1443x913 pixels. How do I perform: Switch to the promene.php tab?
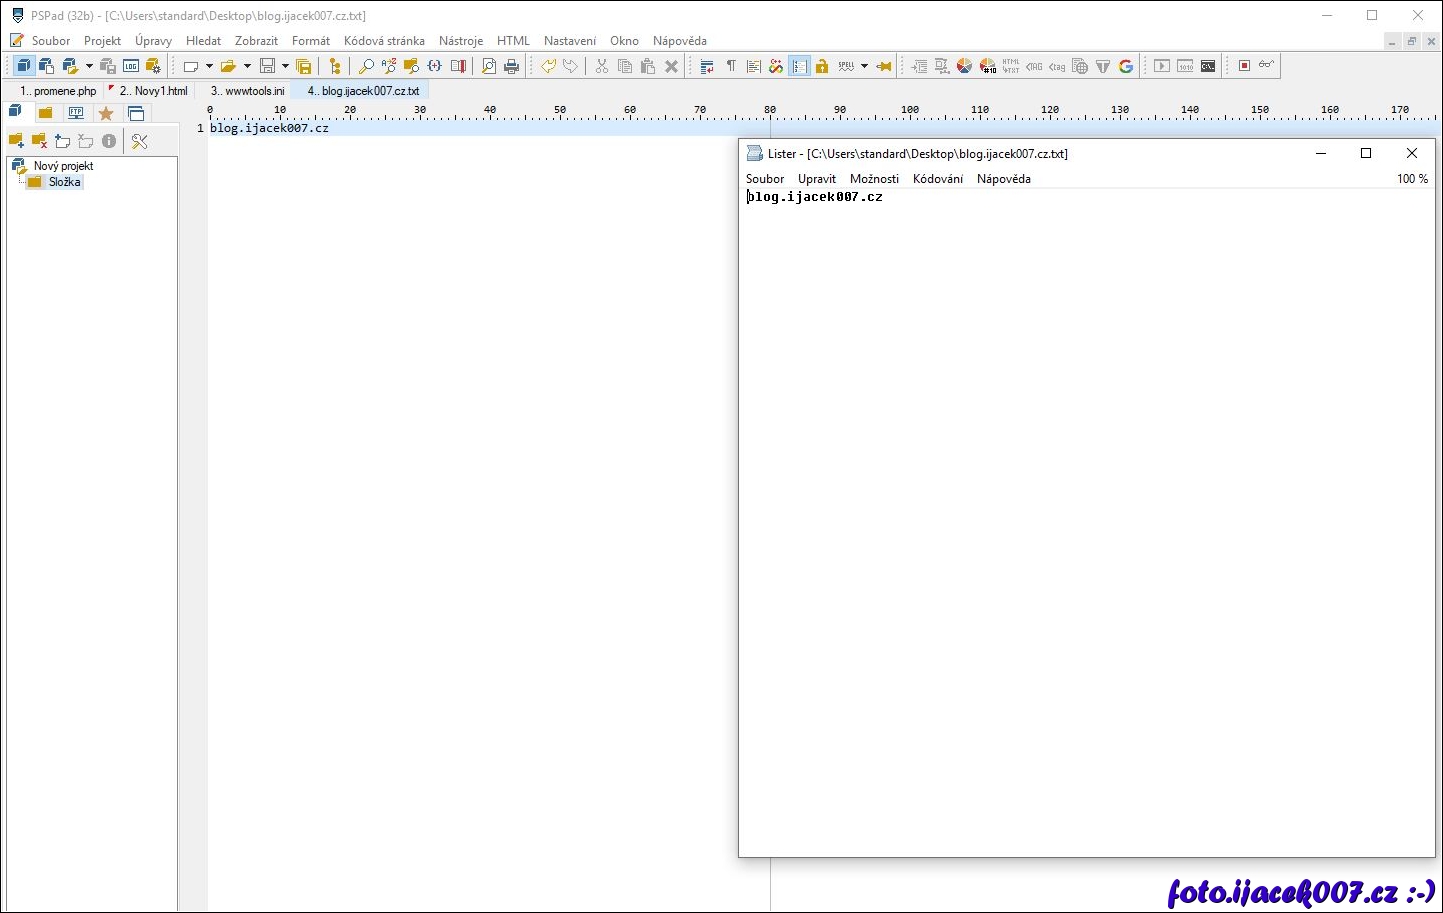point(60,91)
